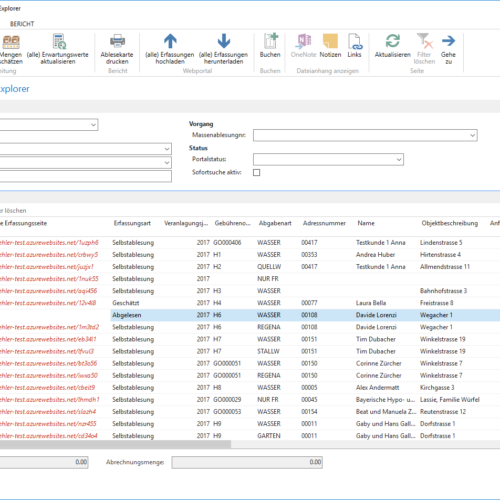Expand the middle left filter dropdown above text field

click(x=167, y=163)
